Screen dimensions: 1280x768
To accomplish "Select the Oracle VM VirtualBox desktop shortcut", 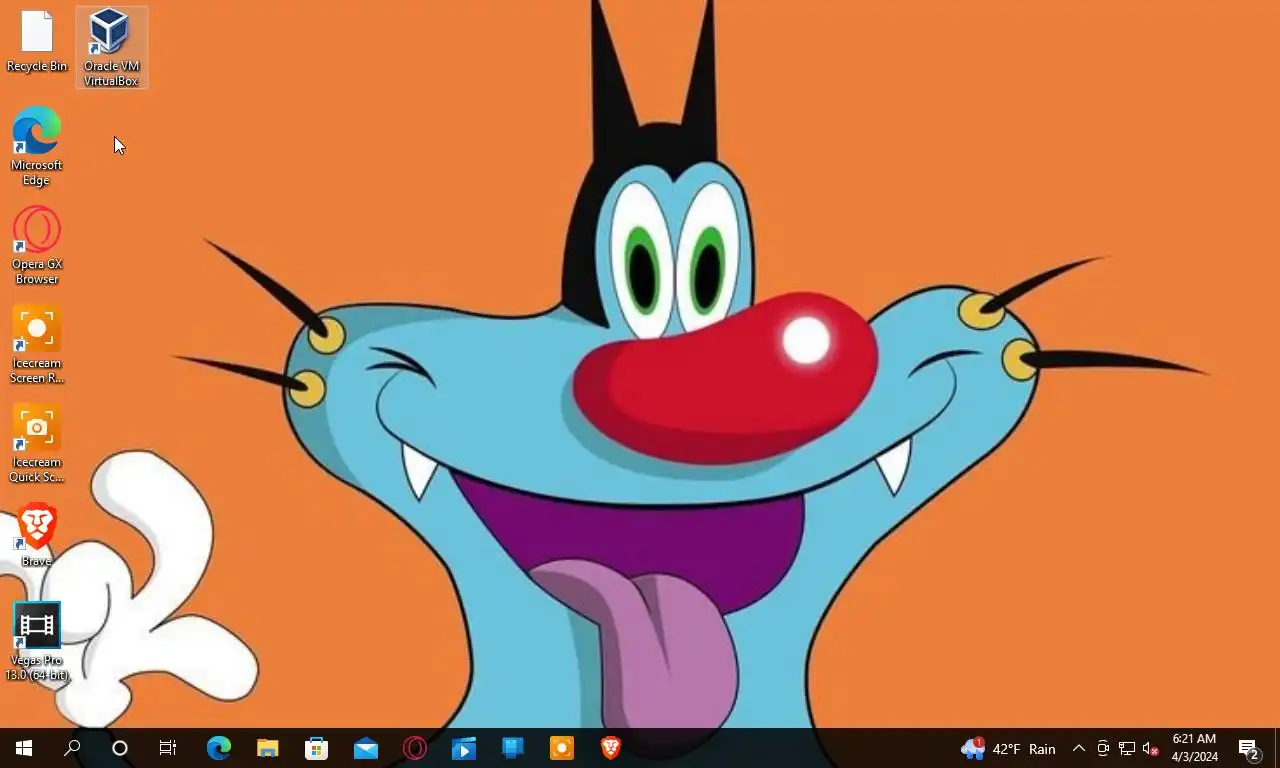I will 111,47.
